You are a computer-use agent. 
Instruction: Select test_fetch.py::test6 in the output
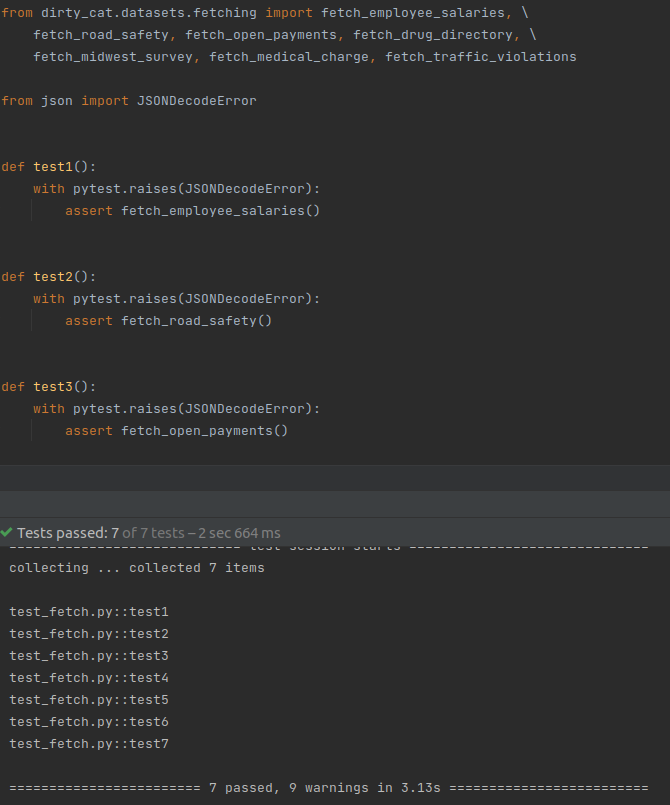(89, 722)
